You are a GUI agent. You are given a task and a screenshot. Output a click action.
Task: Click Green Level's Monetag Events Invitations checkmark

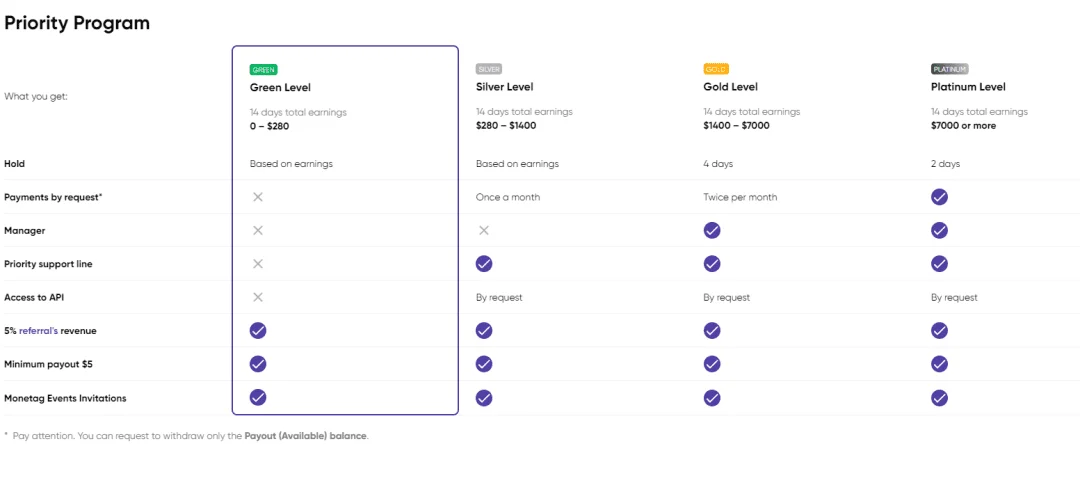click(x=258, y=398)
